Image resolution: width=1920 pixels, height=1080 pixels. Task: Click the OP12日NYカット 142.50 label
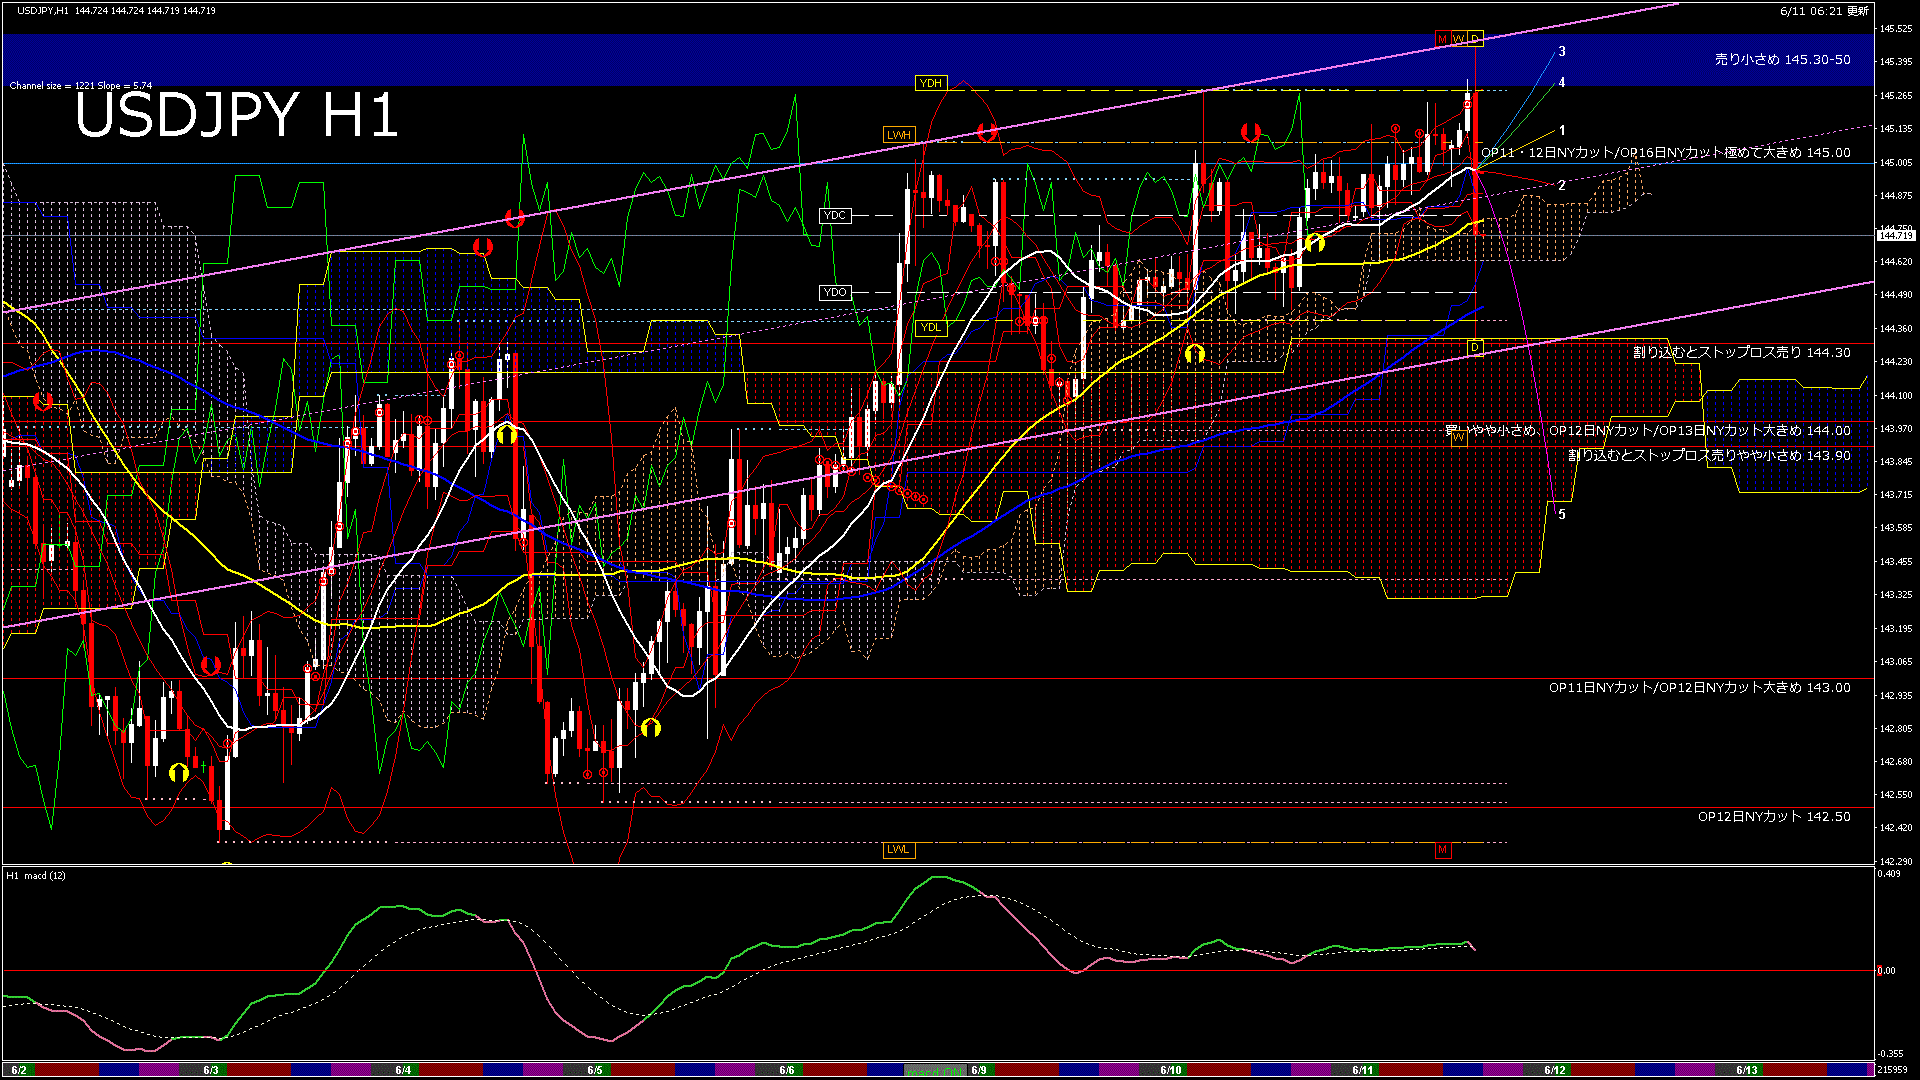[1773, 817]
